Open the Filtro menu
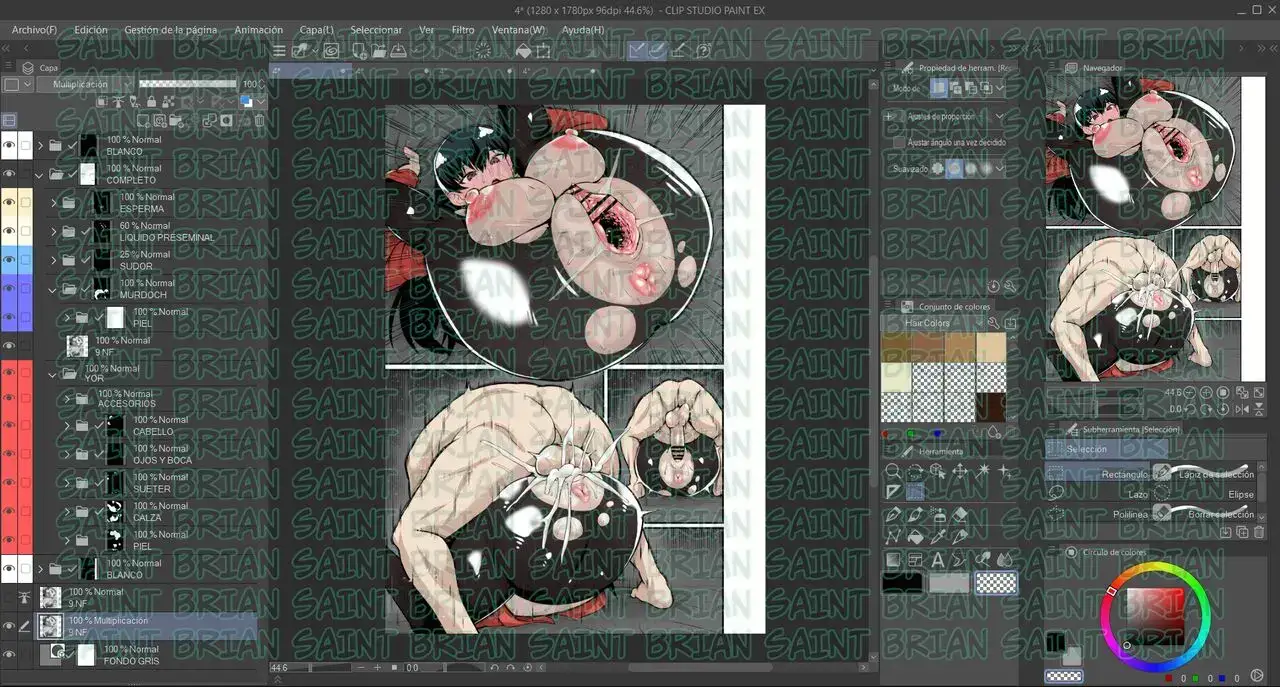The image size is (1280, 687). [x=462, y=30]
